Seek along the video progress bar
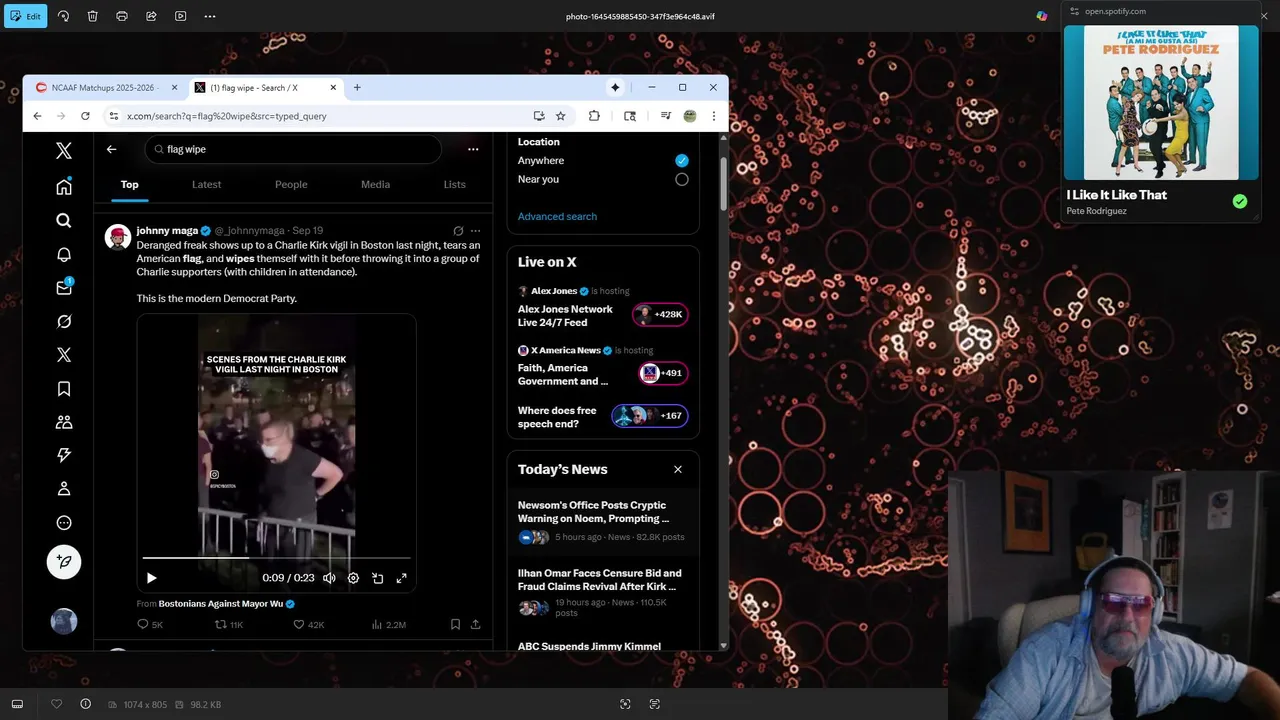 click(x=276, y=558)
